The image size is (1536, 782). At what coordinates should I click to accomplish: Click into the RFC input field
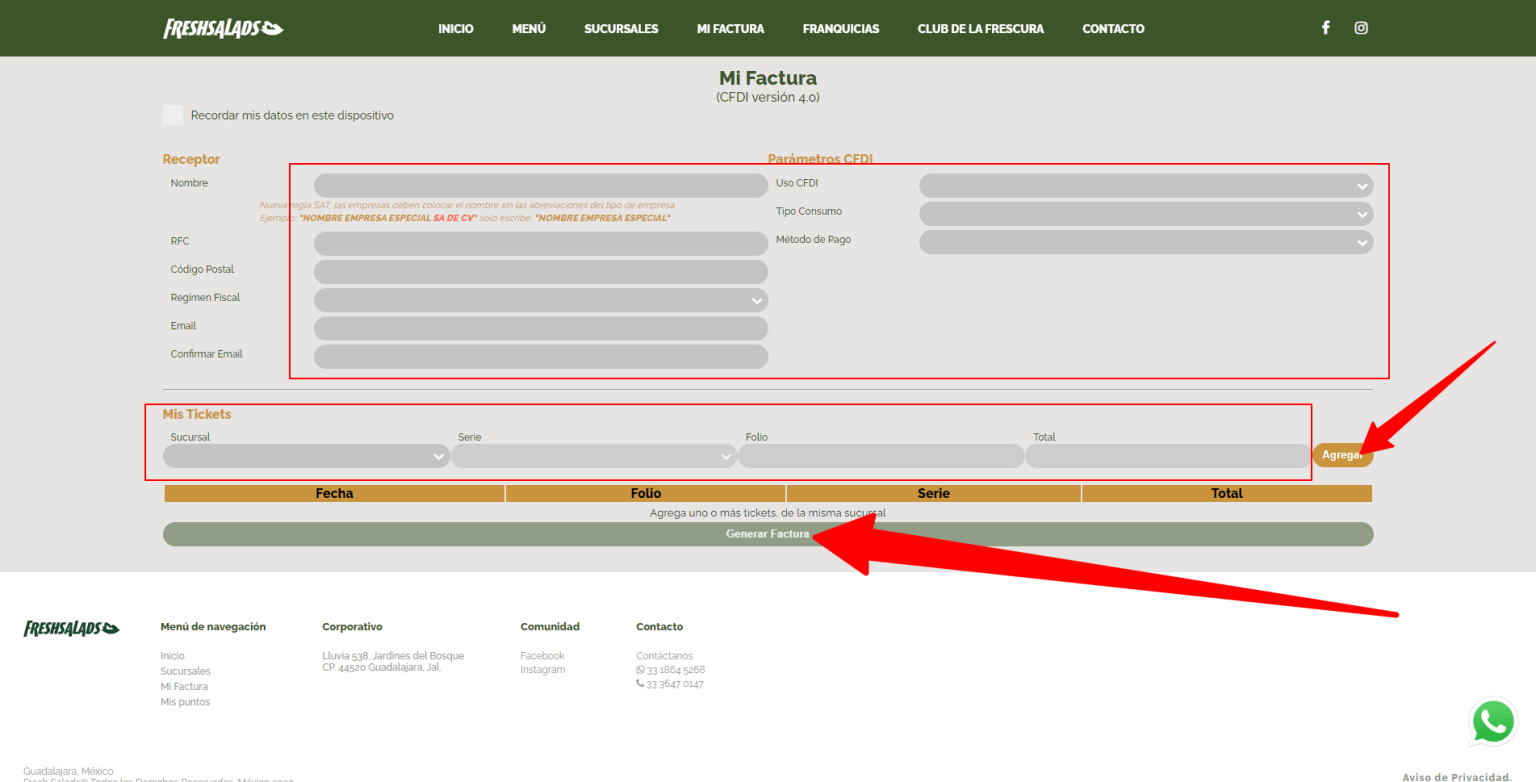(x=540, y=244)
